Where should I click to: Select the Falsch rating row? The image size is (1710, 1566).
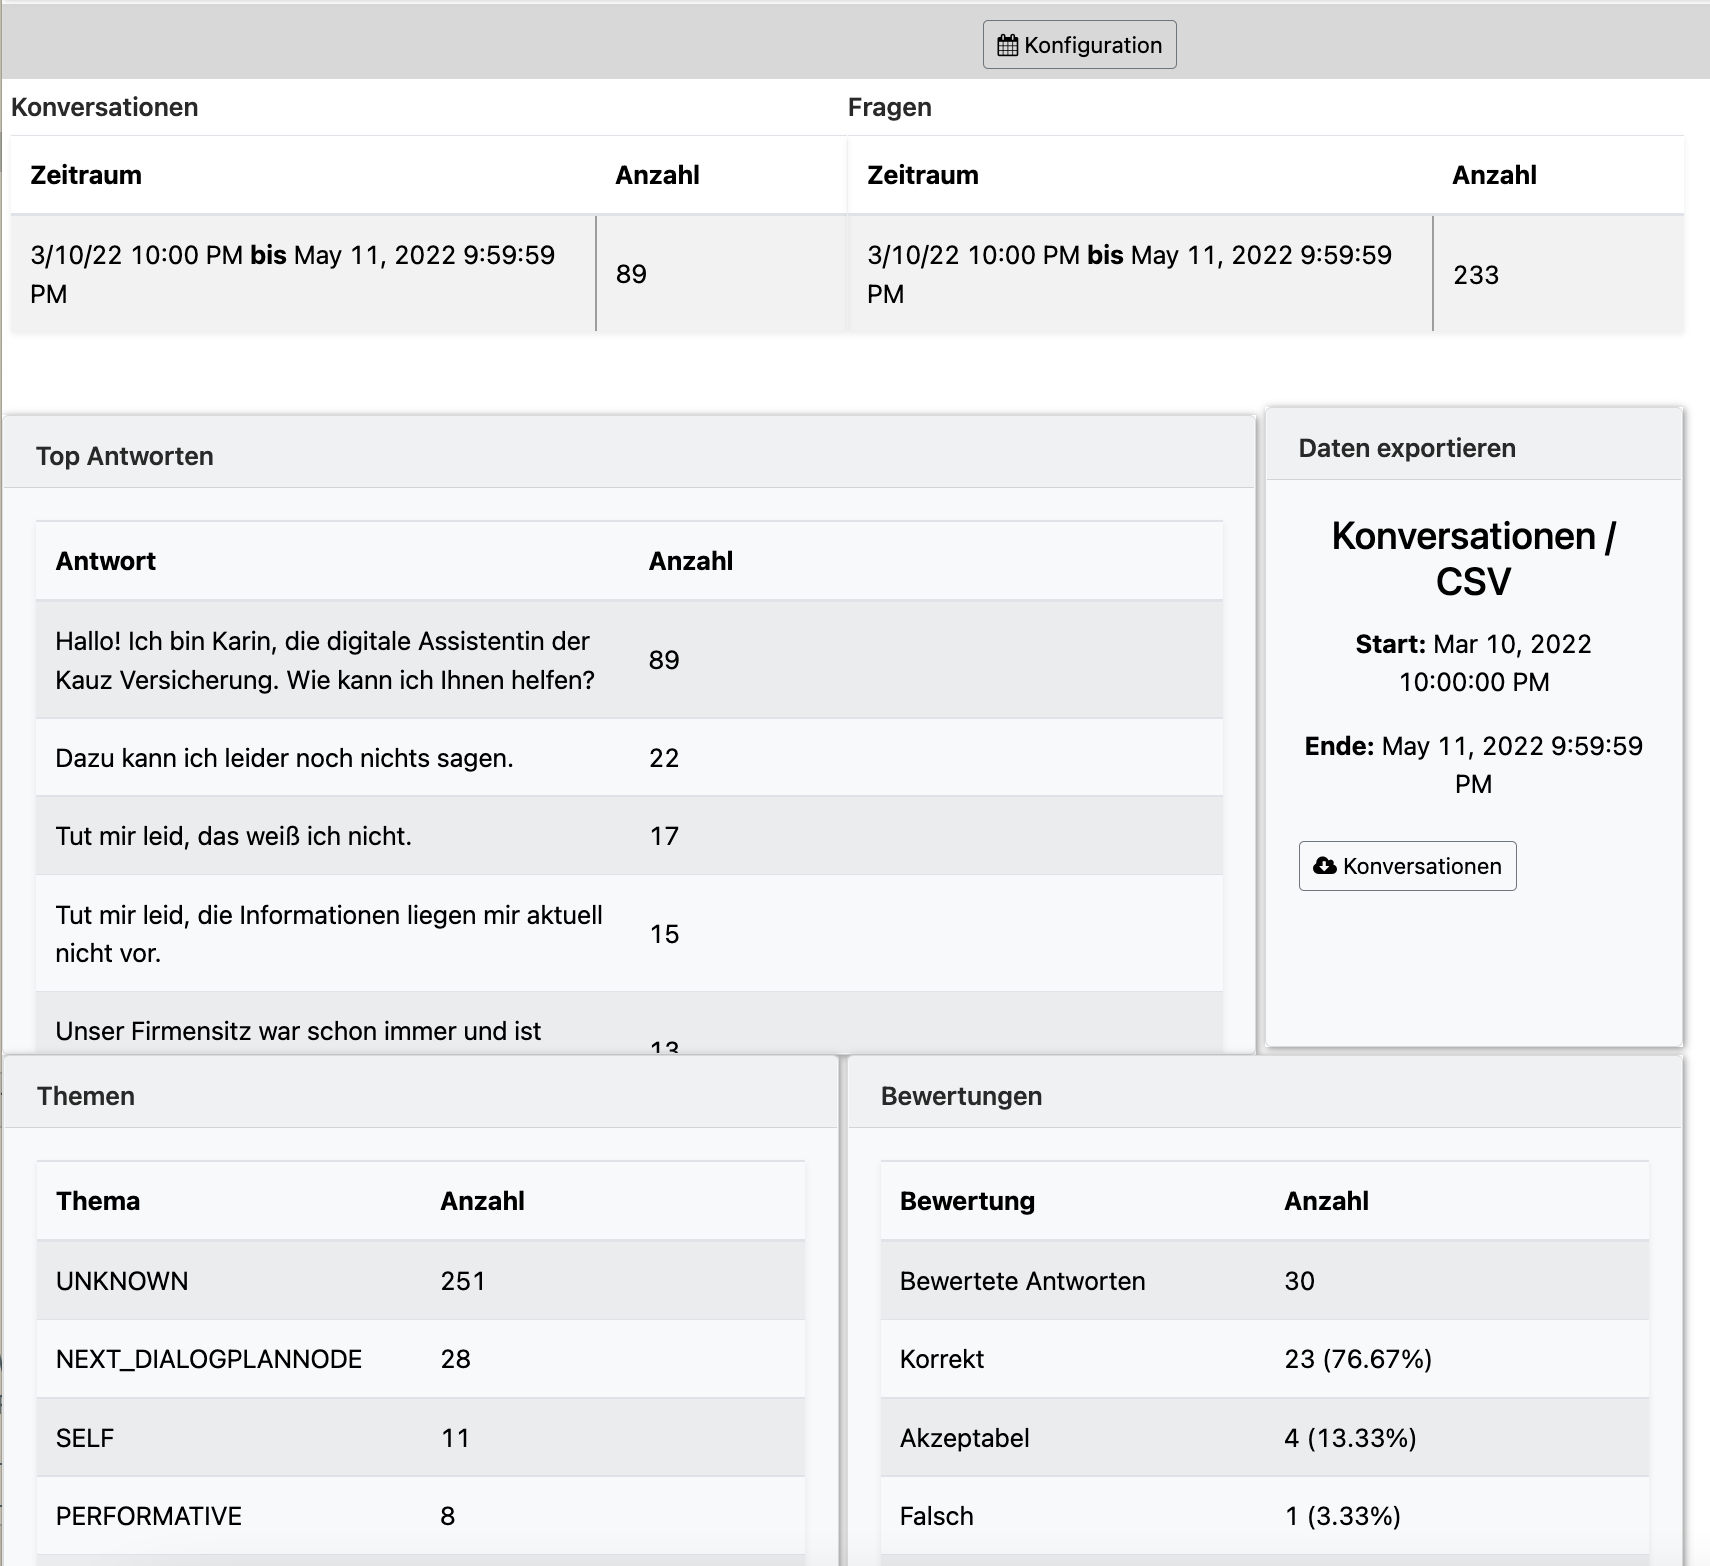click(x=1265, y=1516)
